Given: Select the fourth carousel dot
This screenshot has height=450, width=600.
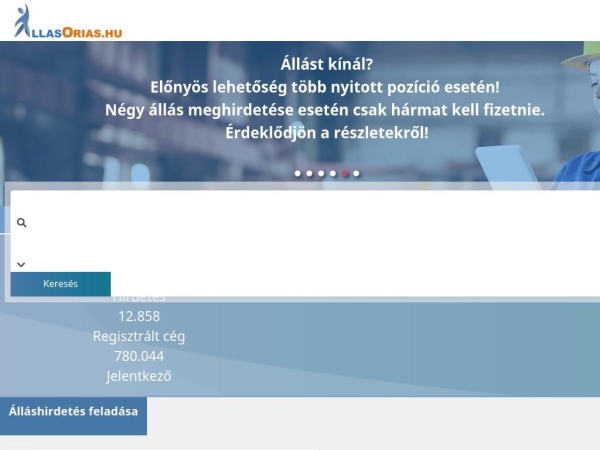Looking at the screenshot, I should pos(333,174).
